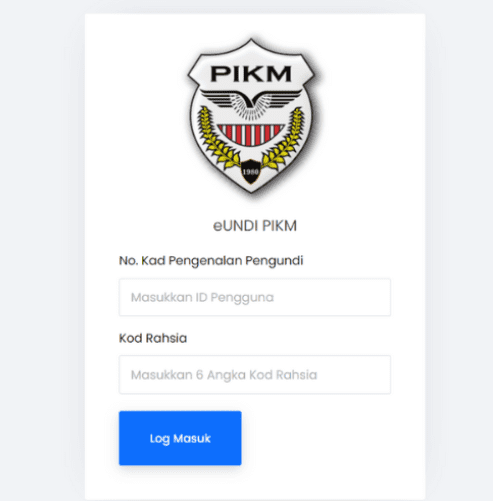Click the blue Log Masuk button

180,438
